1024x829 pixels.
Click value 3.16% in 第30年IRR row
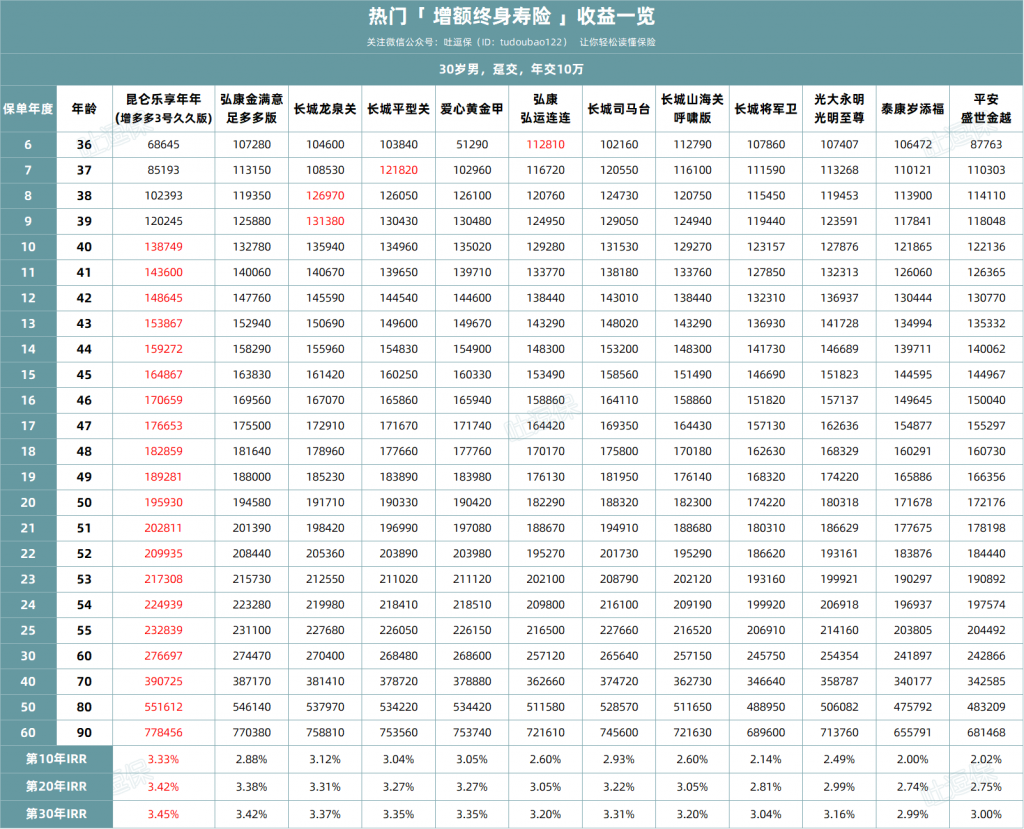839,814
